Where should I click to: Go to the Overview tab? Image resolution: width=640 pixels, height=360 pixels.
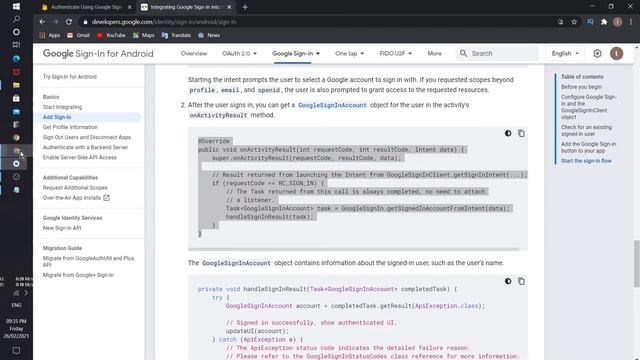(x=194, y=53)
